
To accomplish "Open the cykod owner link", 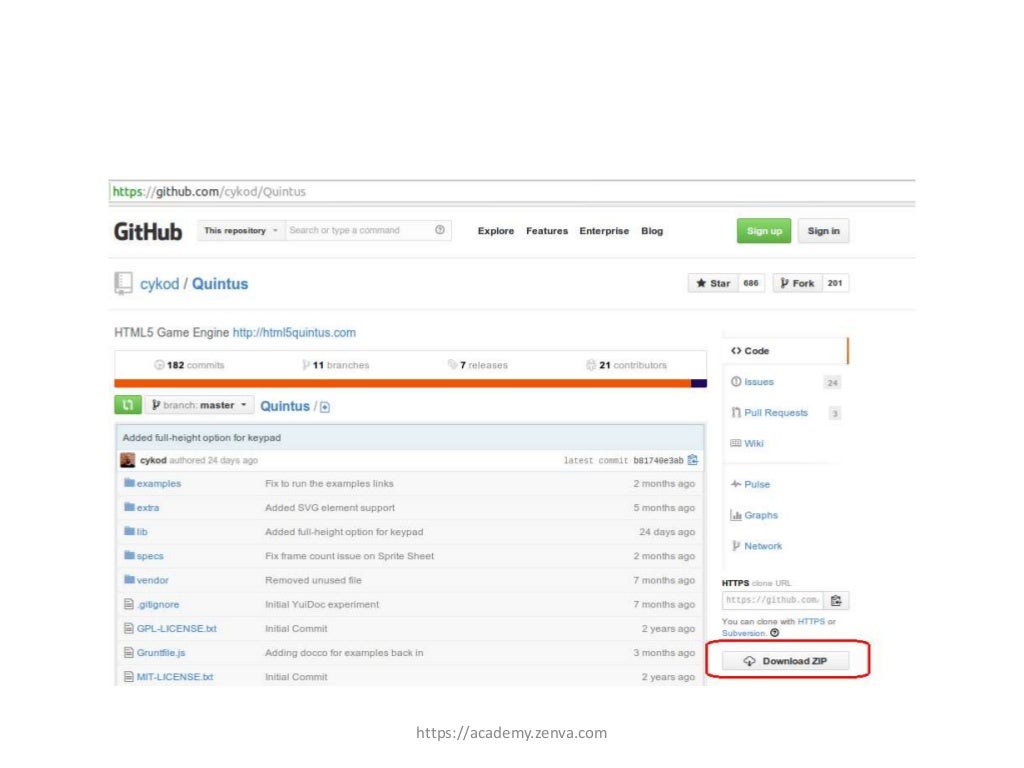I will tap(159, 284).
